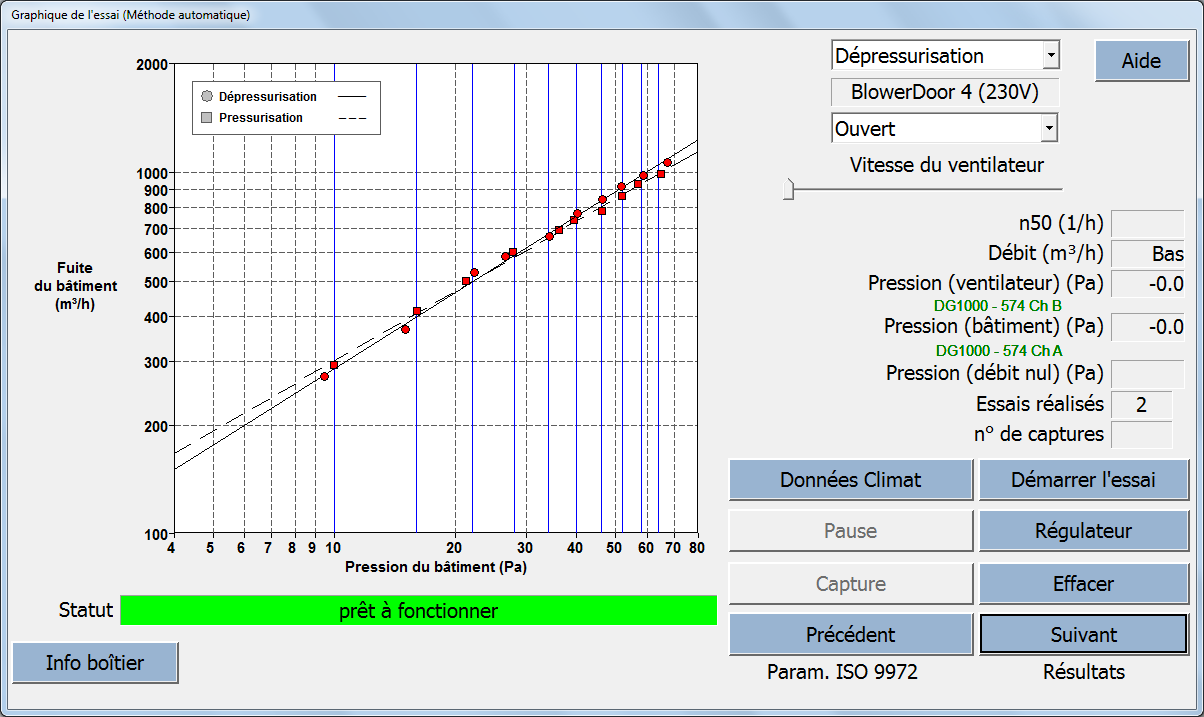Click the Pression (débit nul) field
Screen dimensions: 1204x717
[1148, 374]
